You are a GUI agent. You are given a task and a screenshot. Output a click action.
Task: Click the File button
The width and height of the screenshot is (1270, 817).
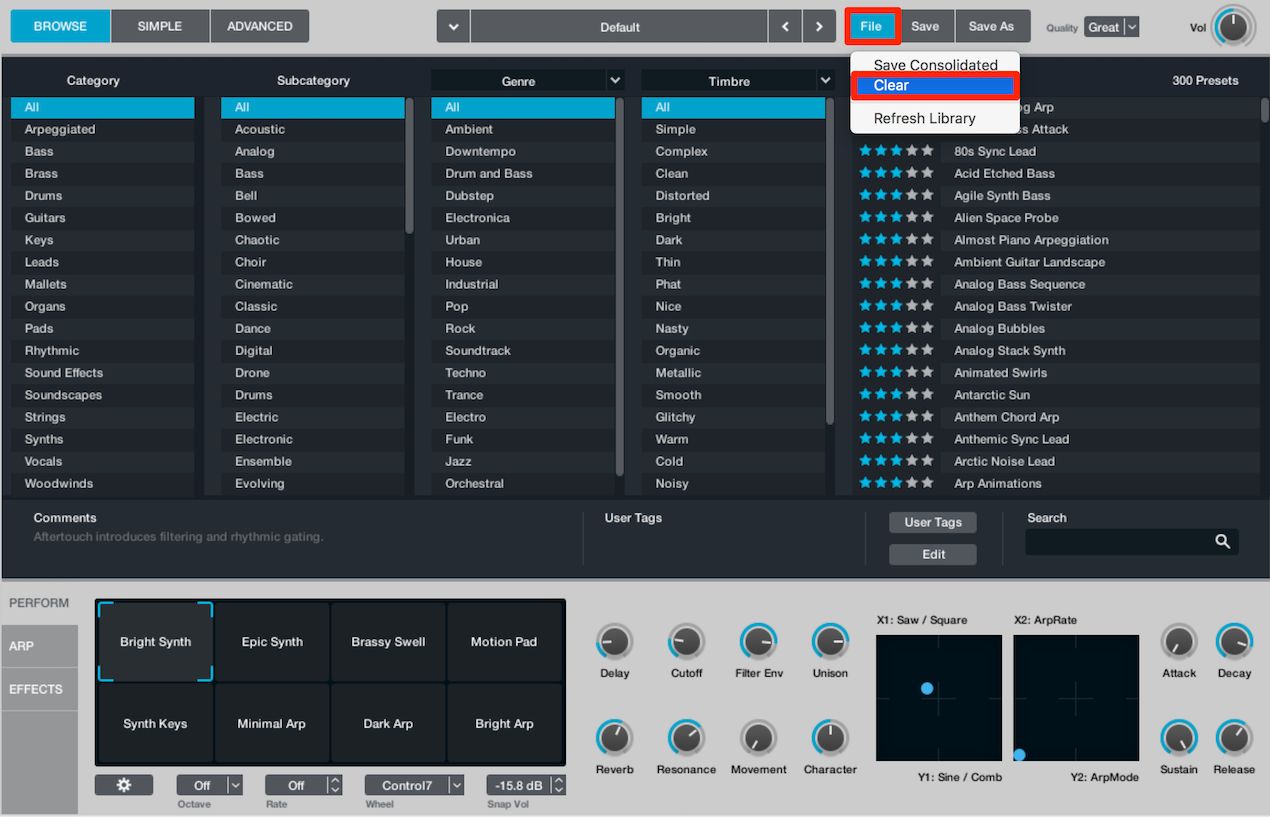click(871, 26)
